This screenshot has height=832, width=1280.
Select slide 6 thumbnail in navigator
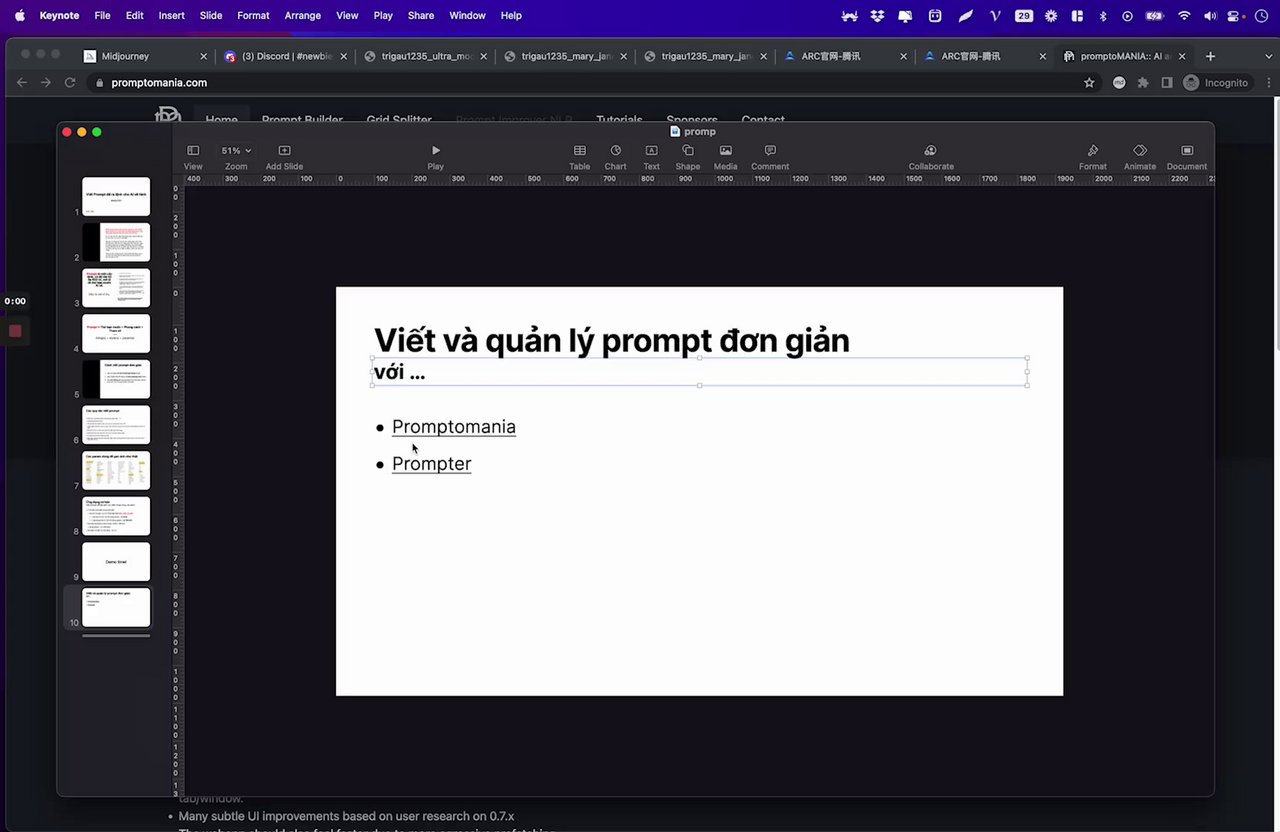coord(116,425)
